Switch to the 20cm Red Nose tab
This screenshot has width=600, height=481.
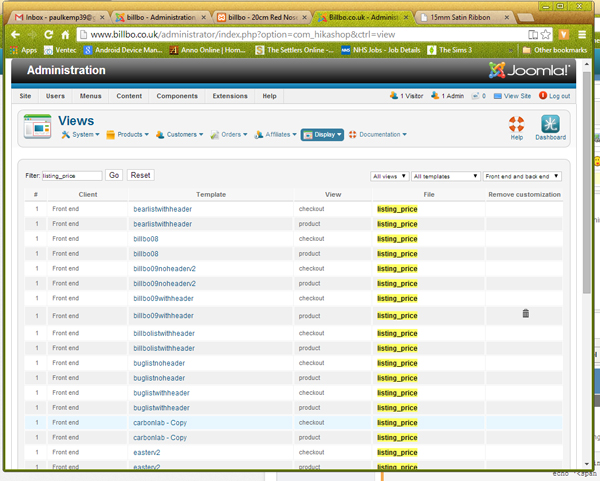[x=262, y=18]
